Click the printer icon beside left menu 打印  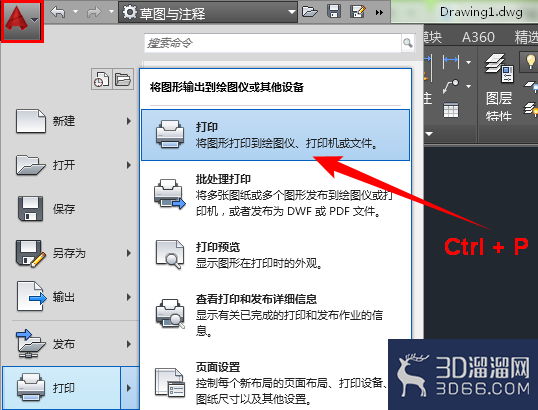31,388
